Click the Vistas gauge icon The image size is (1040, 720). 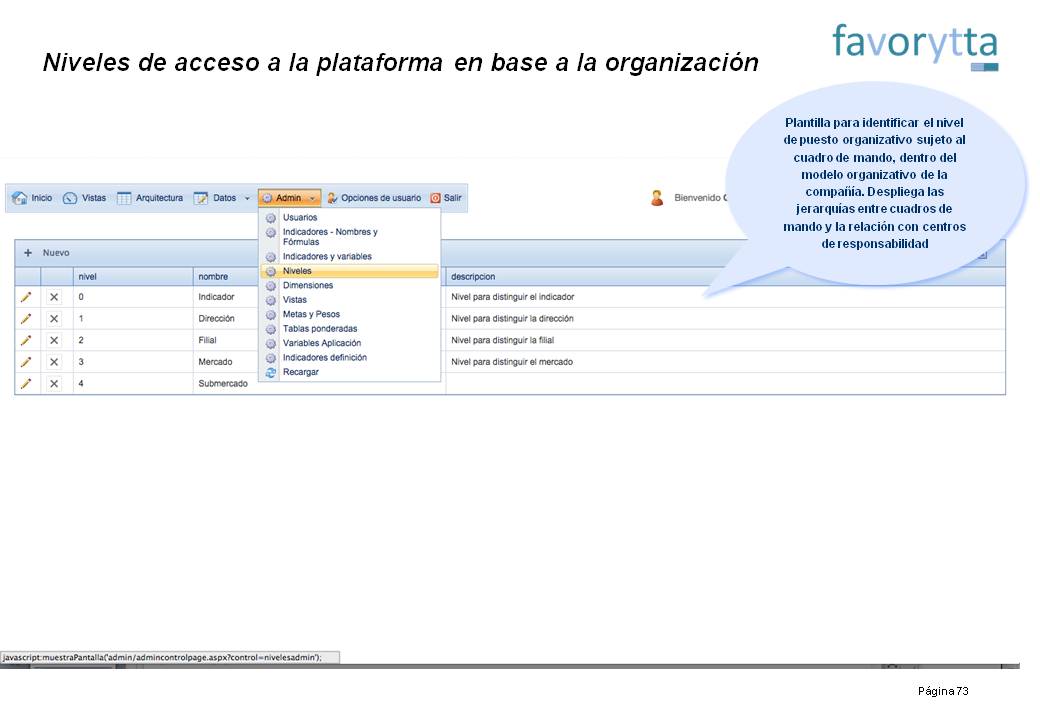pos(70,198)
